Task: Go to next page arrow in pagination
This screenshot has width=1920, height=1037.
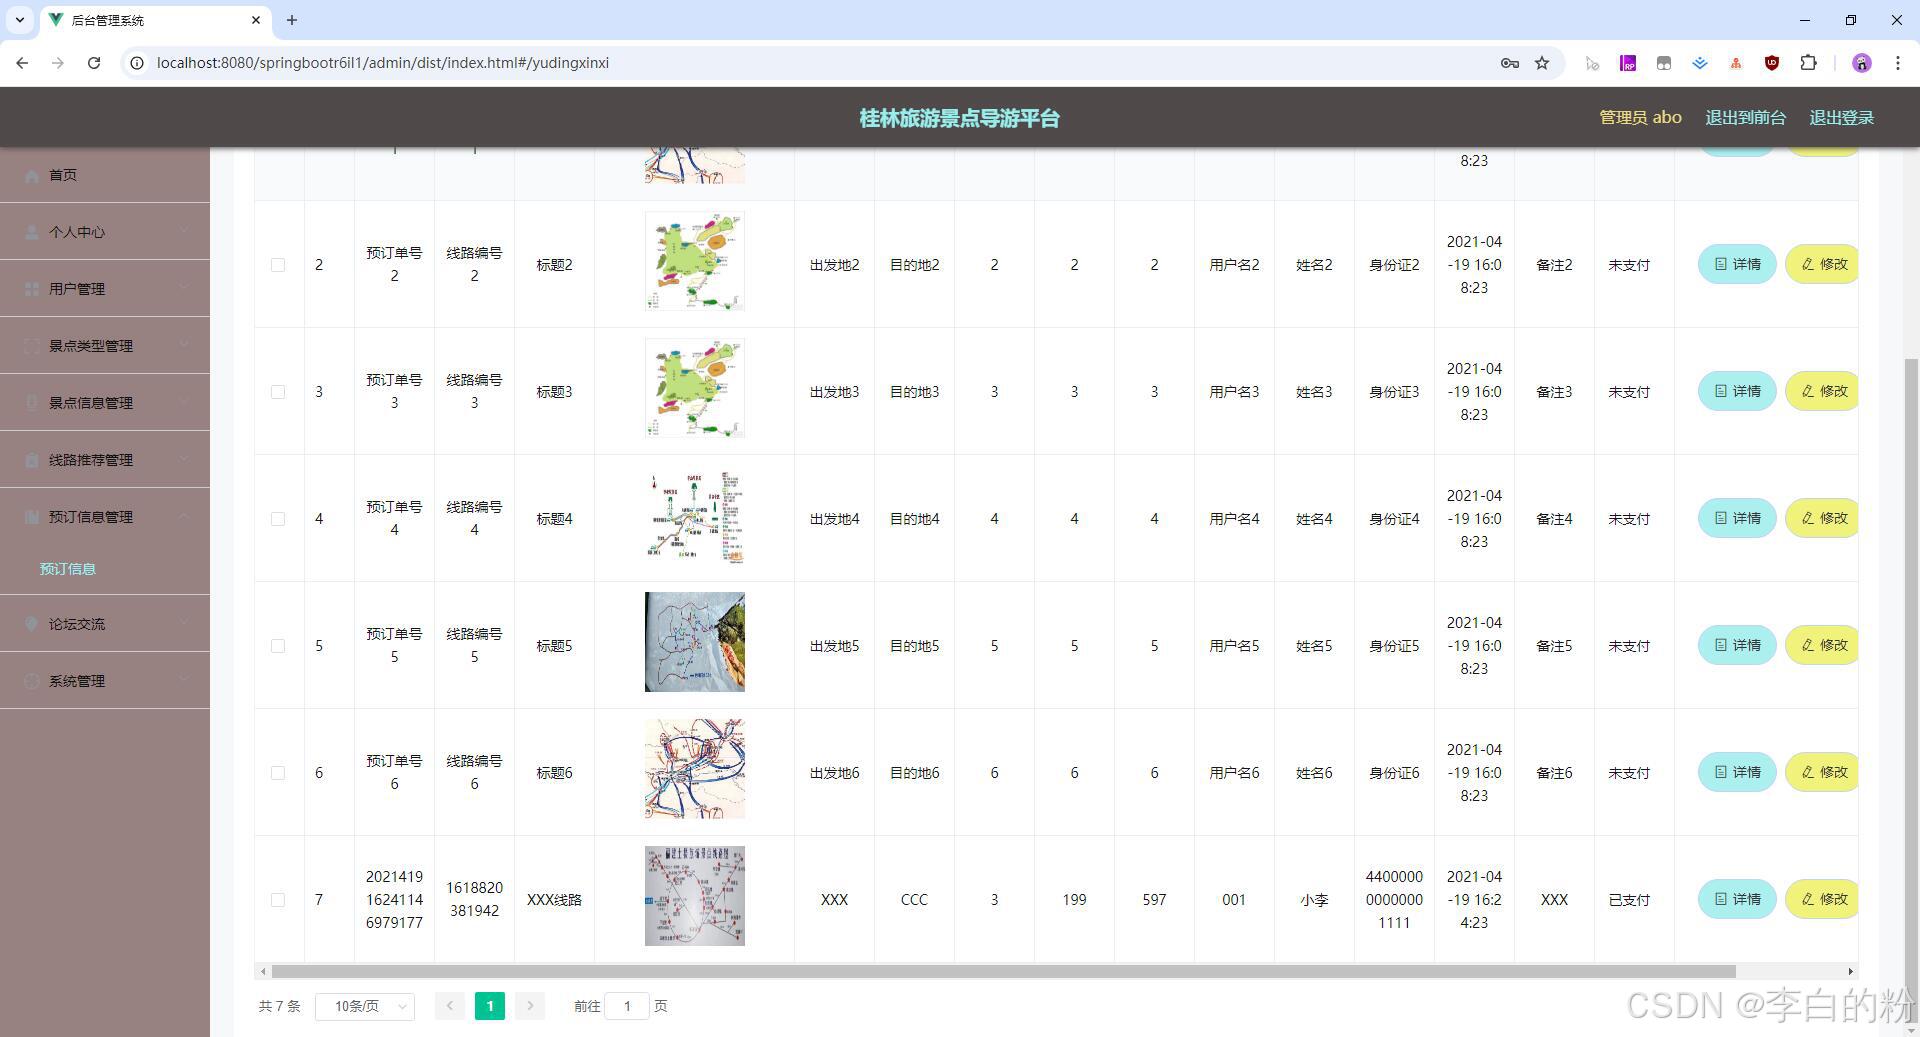Action: (530, 1006)
